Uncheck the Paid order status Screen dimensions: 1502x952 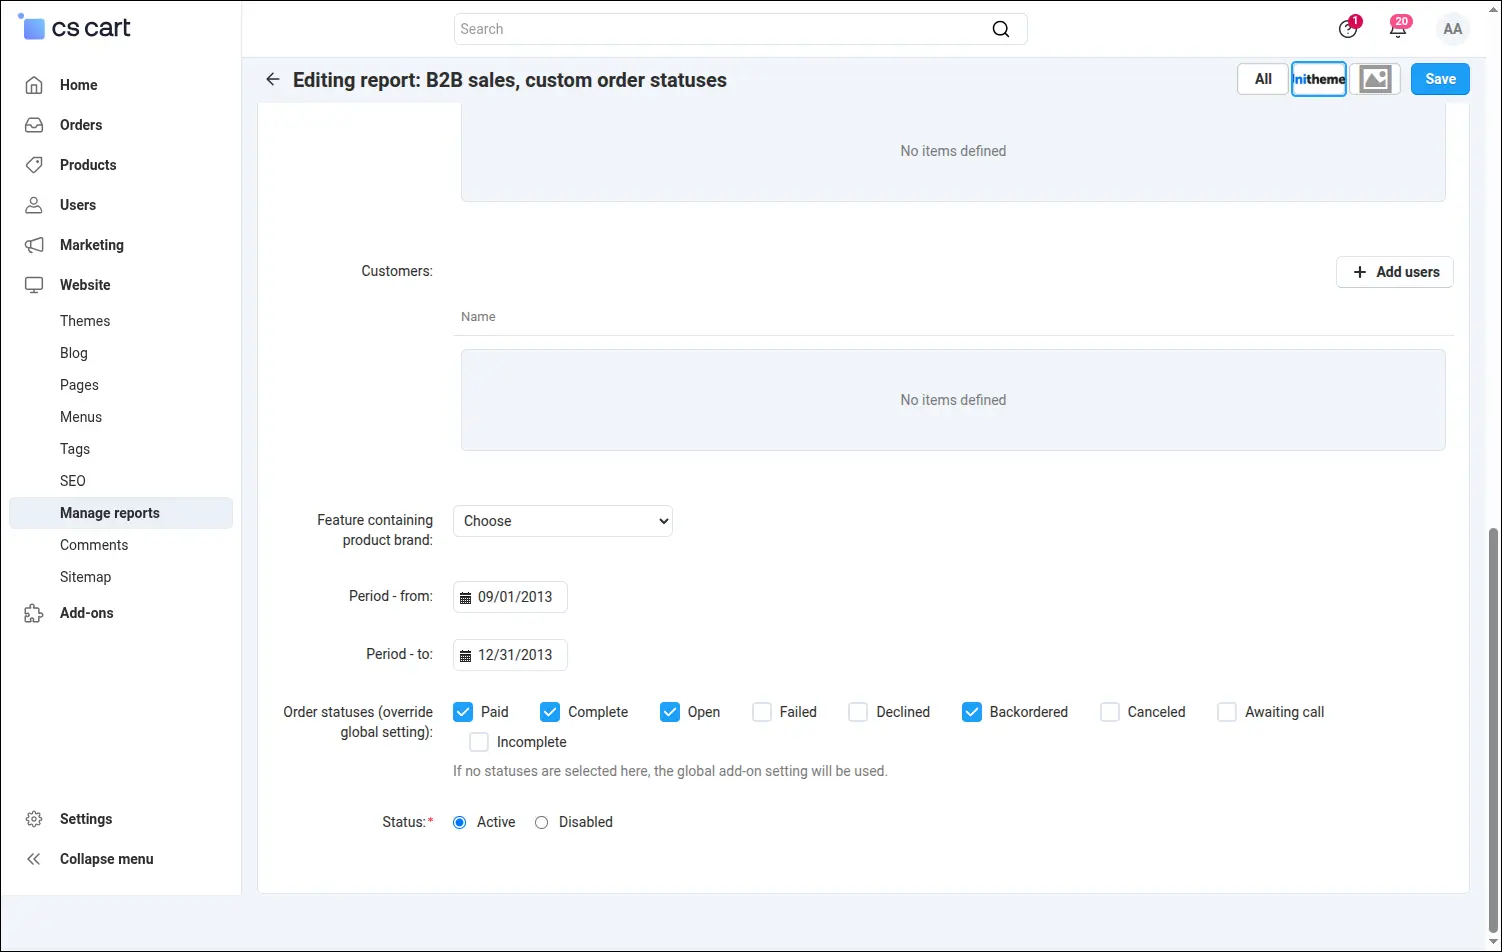click(x=463, y=712)
